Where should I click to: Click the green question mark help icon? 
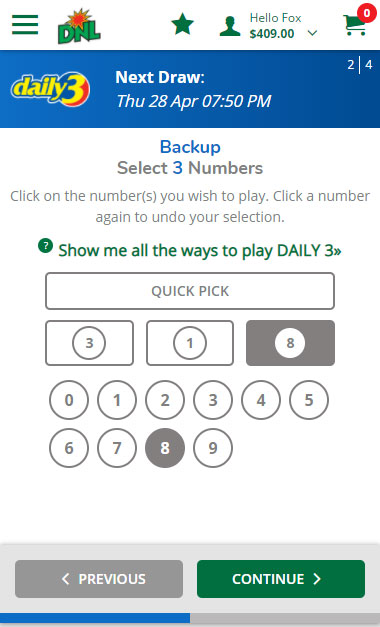(46, 246)
